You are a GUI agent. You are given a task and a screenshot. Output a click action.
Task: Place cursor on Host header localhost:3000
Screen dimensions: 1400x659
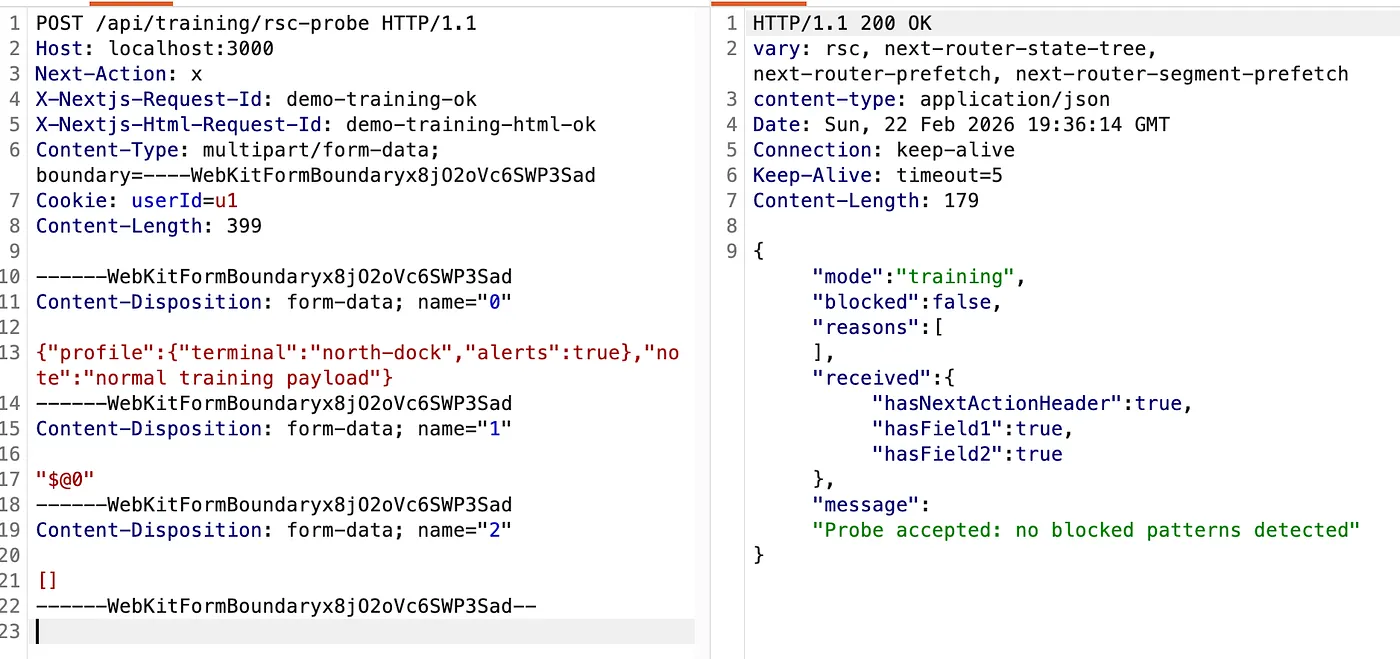click(190, 48)
